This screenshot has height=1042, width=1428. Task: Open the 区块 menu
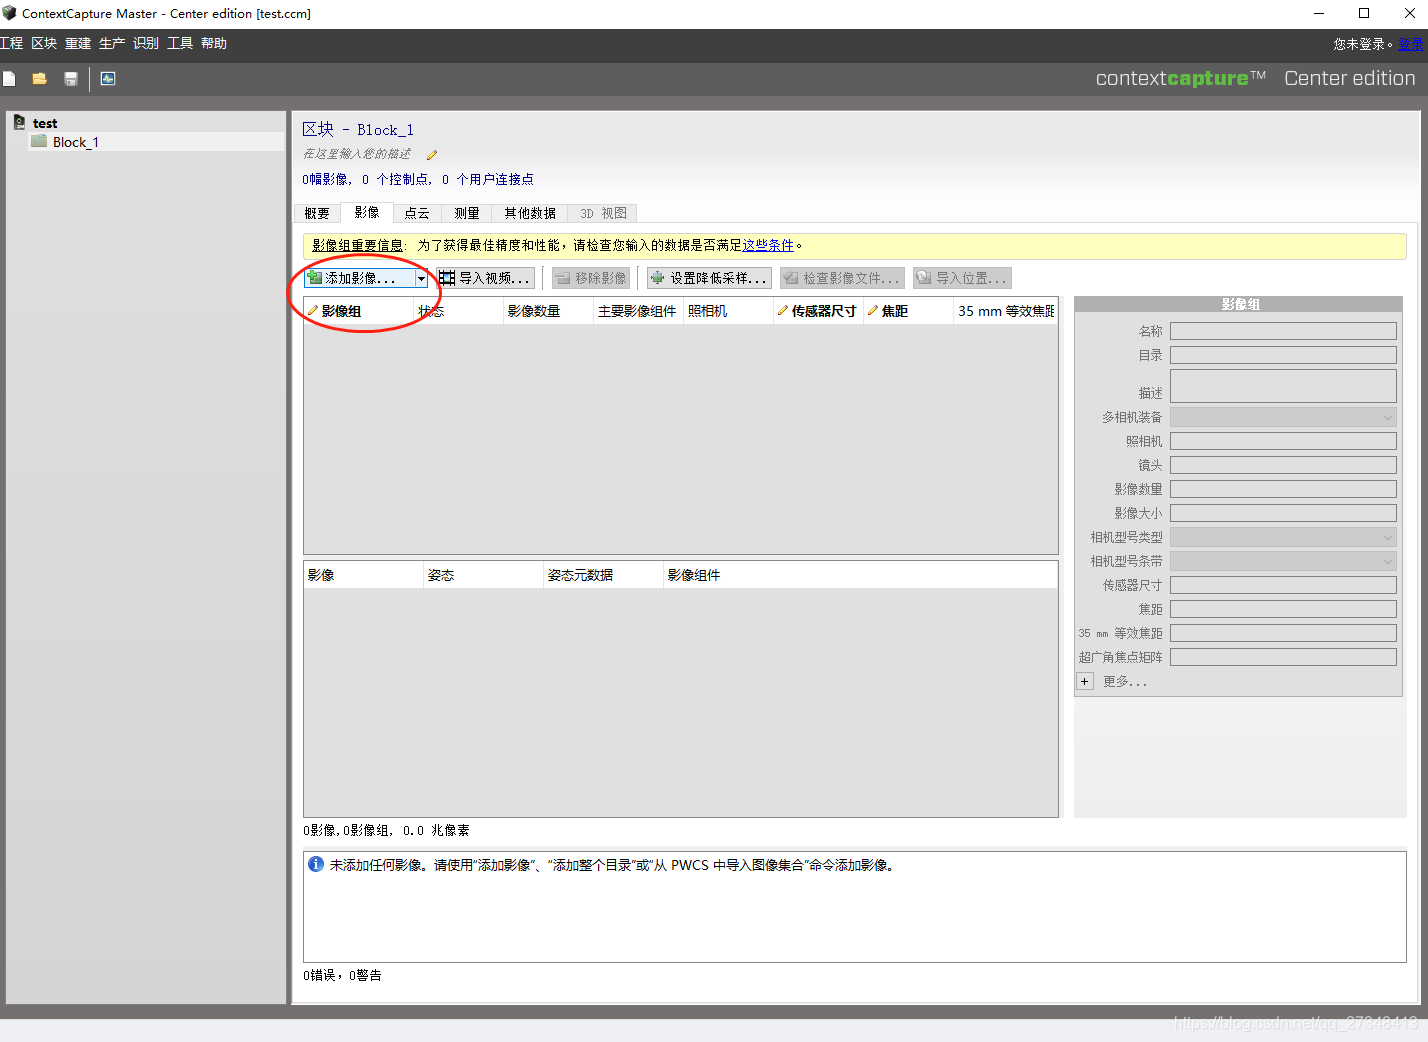click(x=44, y=43)
